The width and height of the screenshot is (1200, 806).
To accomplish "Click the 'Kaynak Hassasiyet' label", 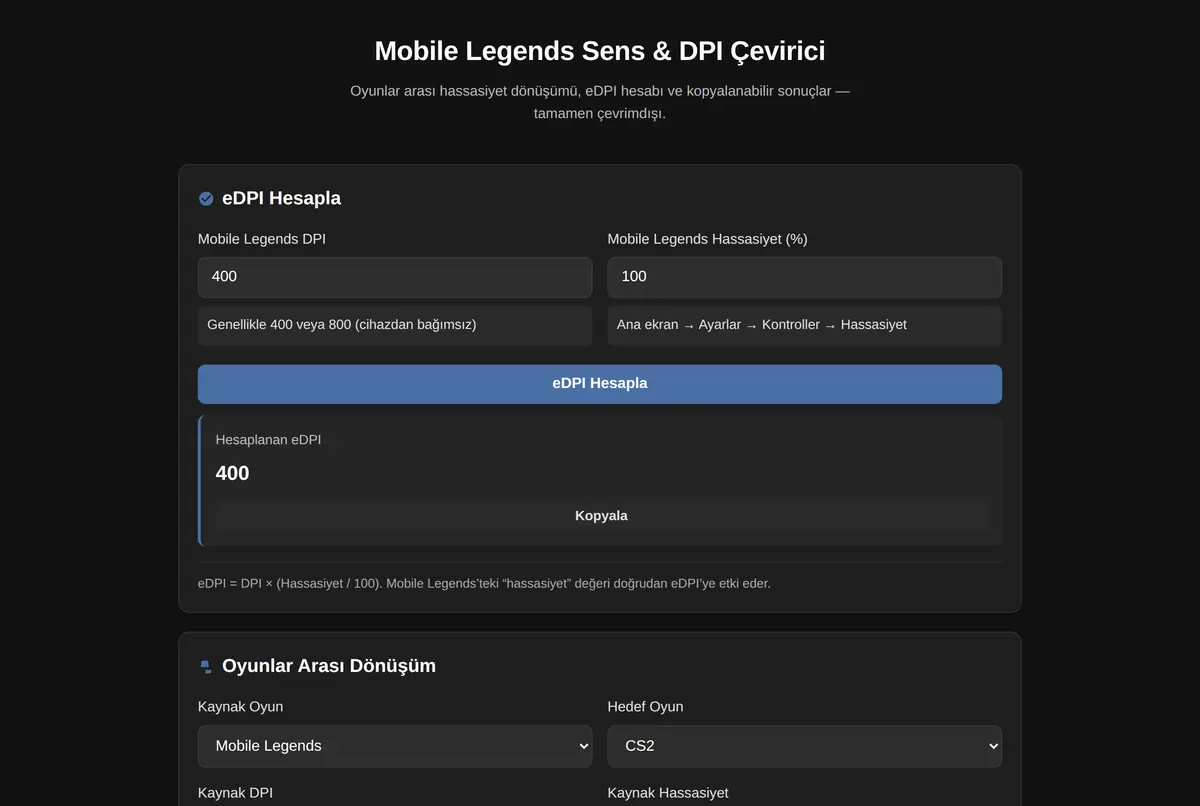I will pyautogui.click(x=668, y=793).
